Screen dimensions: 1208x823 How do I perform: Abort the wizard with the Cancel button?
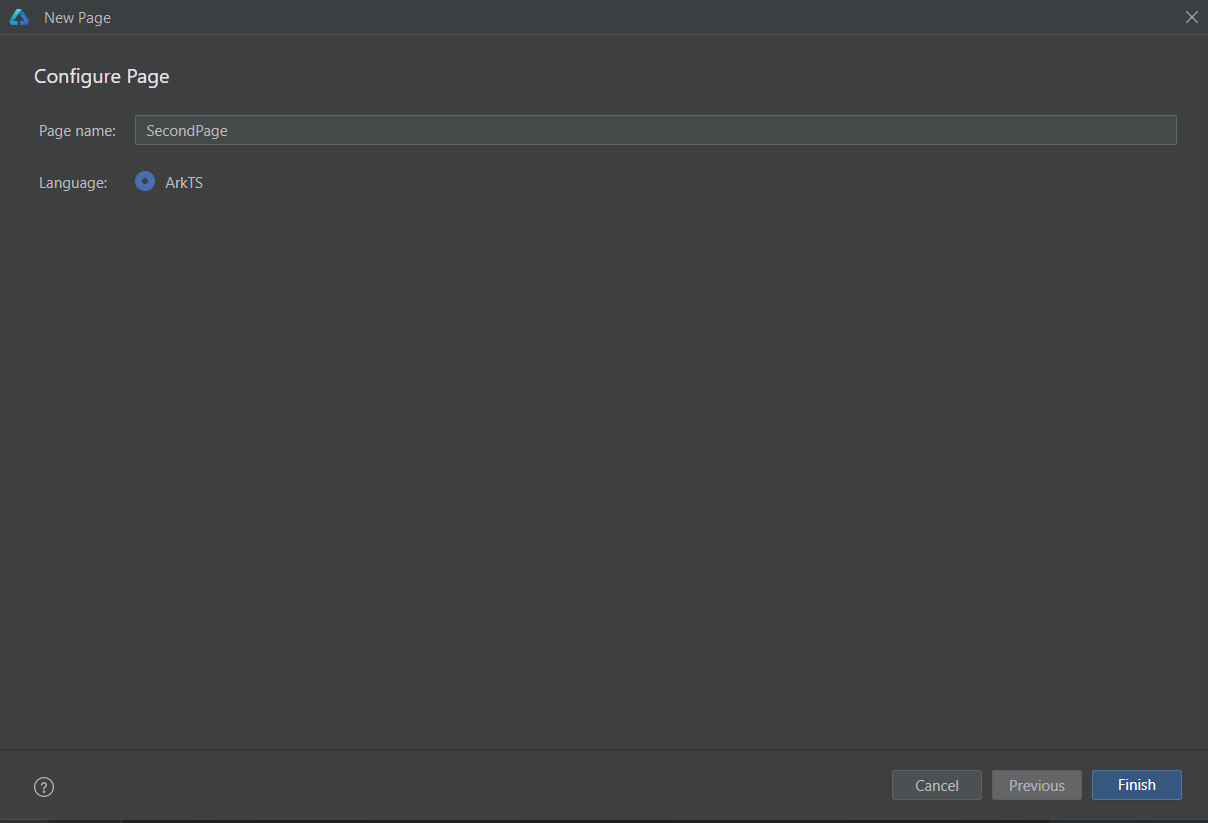[937, 785]
